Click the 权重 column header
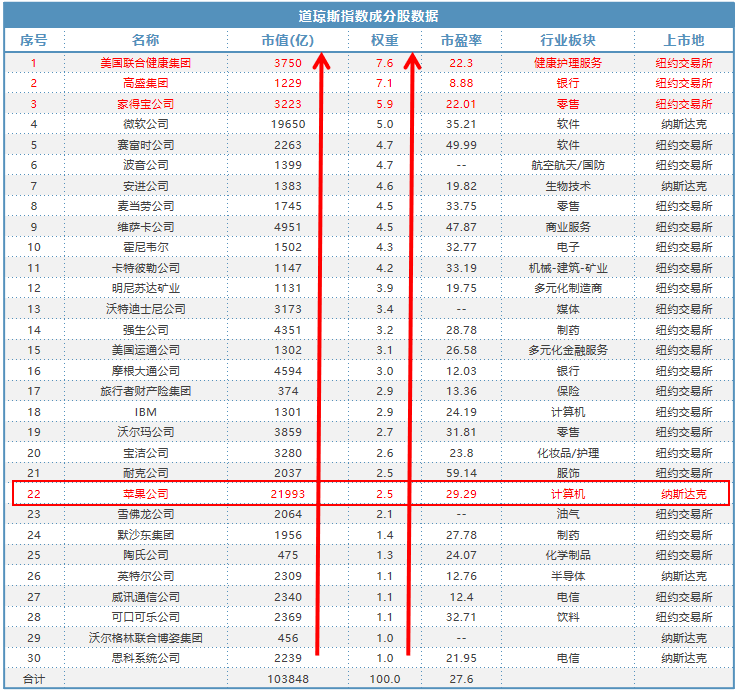The width and height of the screenshot is (738, 692). click(385, 40)
